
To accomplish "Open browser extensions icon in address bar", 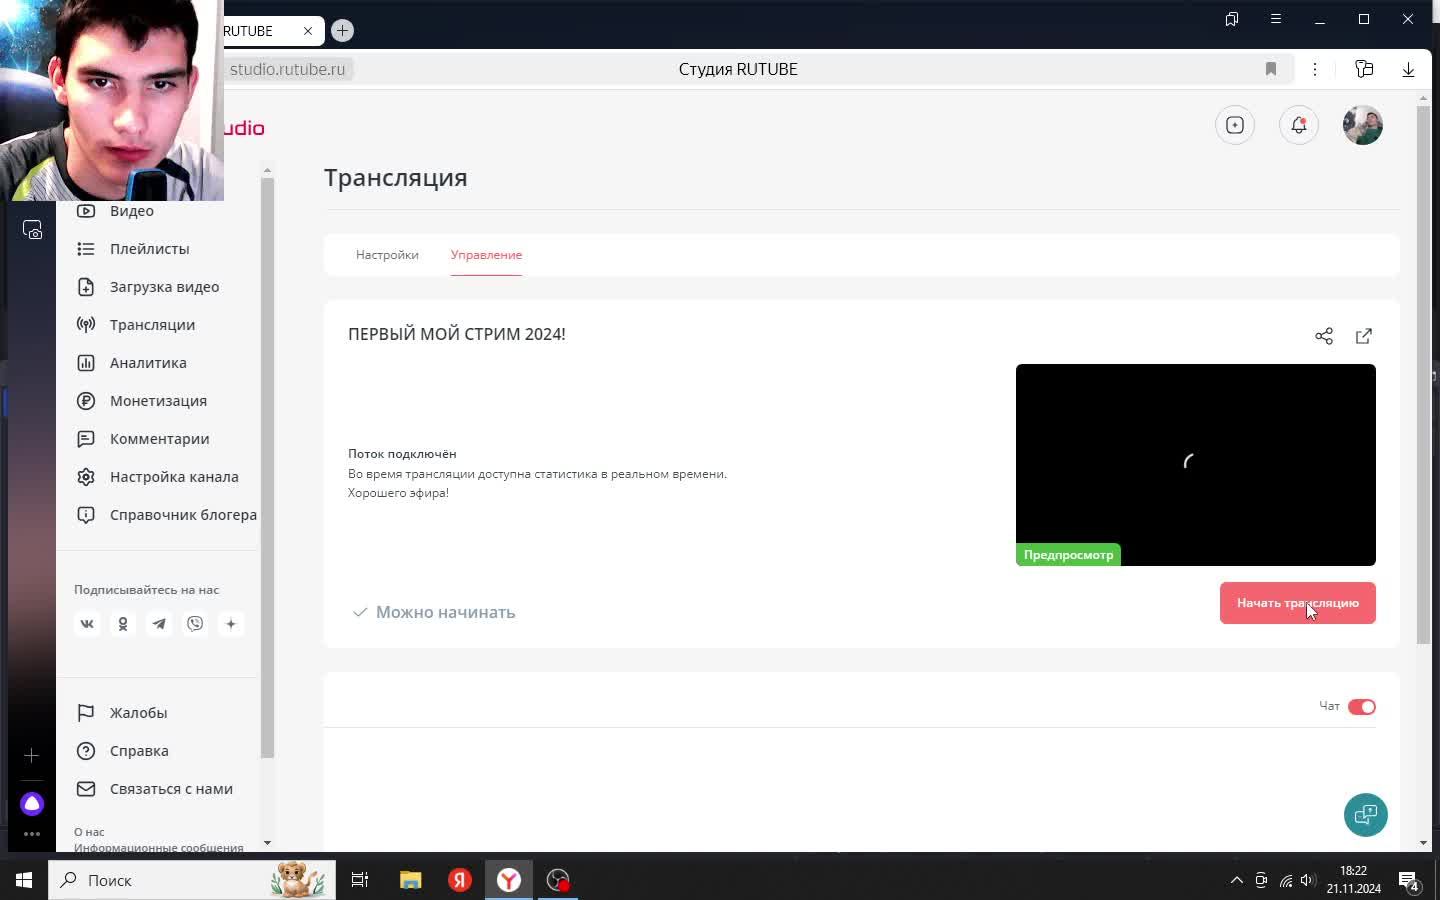I will pyautogui.click(x=1364, y=69).
